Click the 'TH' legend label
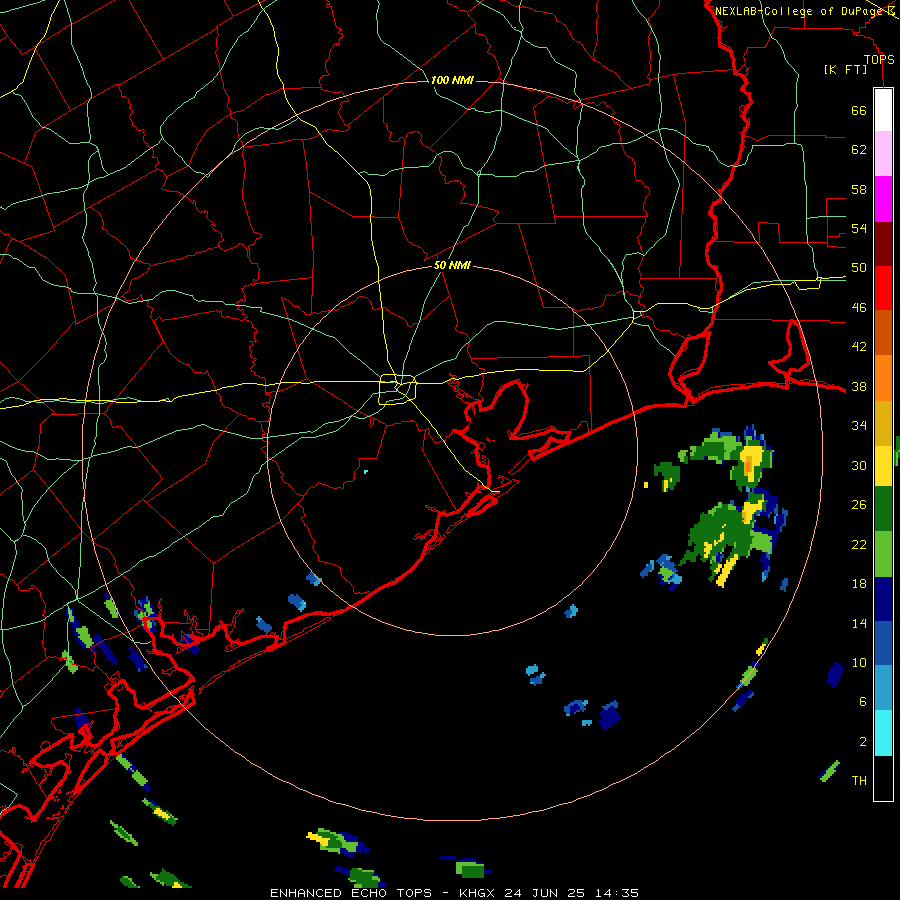 pyautogui.click(x=859, y=781)
